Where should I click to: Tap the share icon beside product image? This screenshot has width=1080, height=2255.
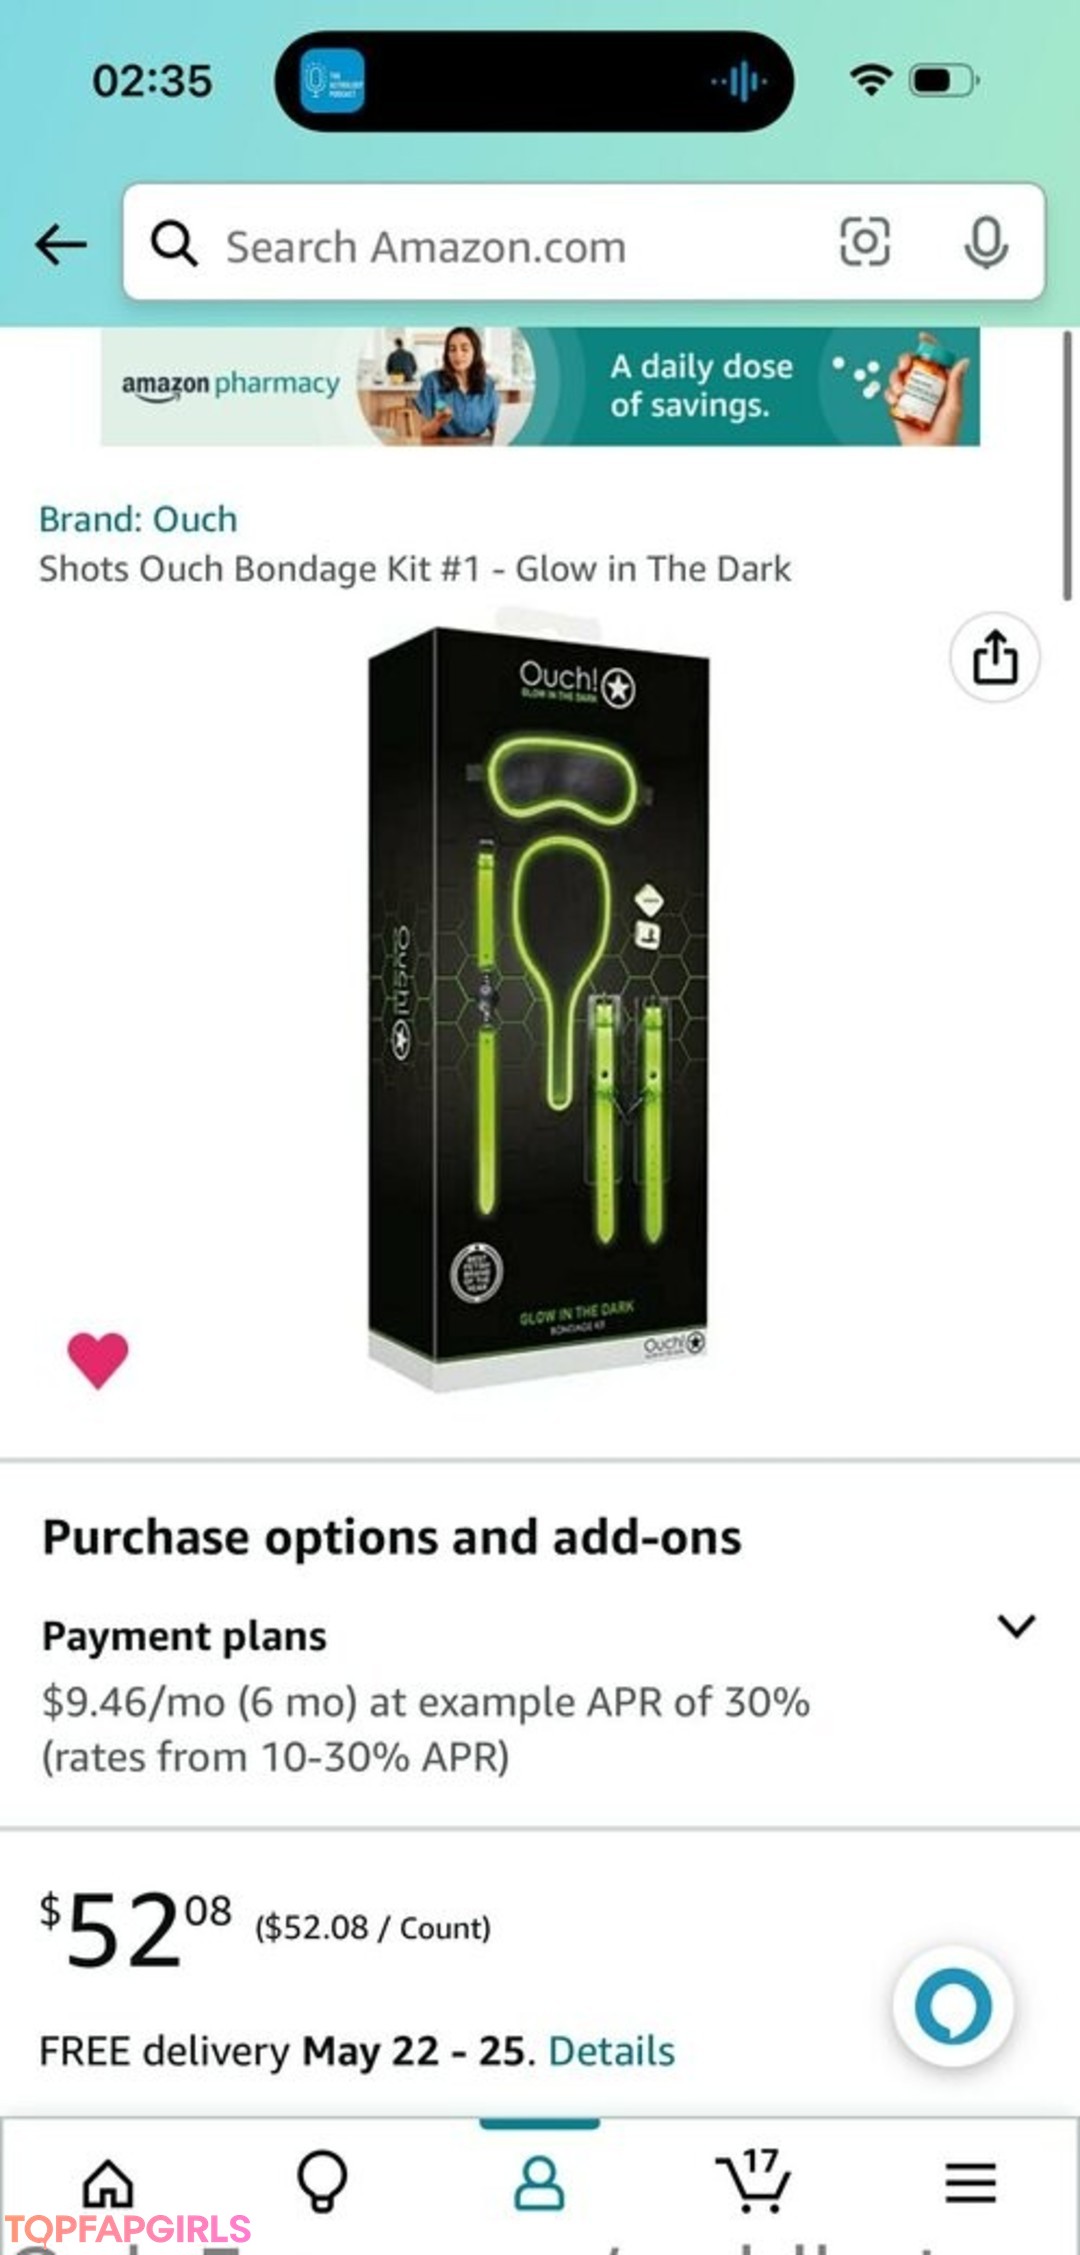(994, 657)
